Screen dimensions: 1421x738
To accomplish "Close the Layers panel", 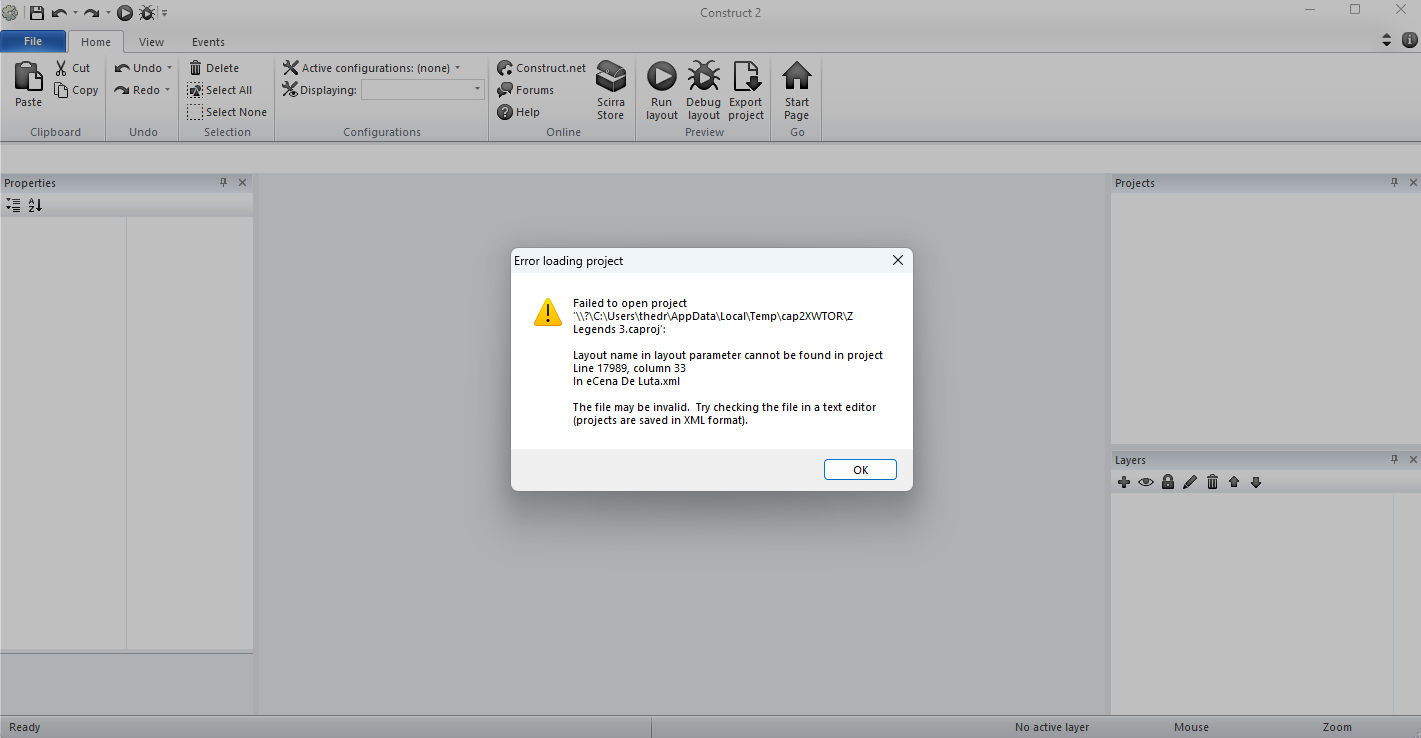I will click(x=1413, y=460).
